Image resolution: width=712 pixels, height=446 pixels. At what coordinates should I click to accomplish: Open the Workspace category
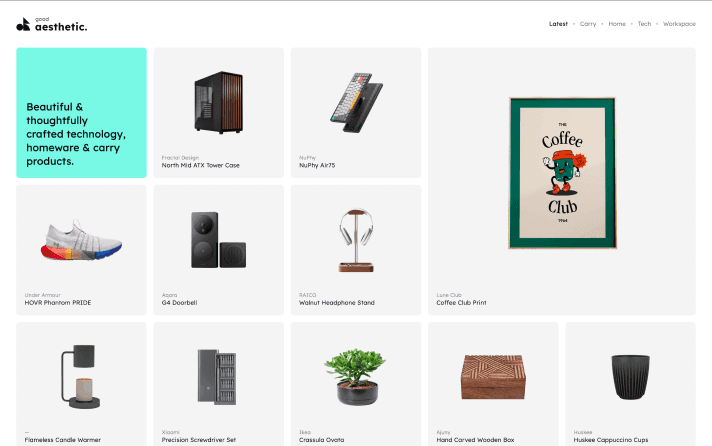pos(679,24)
